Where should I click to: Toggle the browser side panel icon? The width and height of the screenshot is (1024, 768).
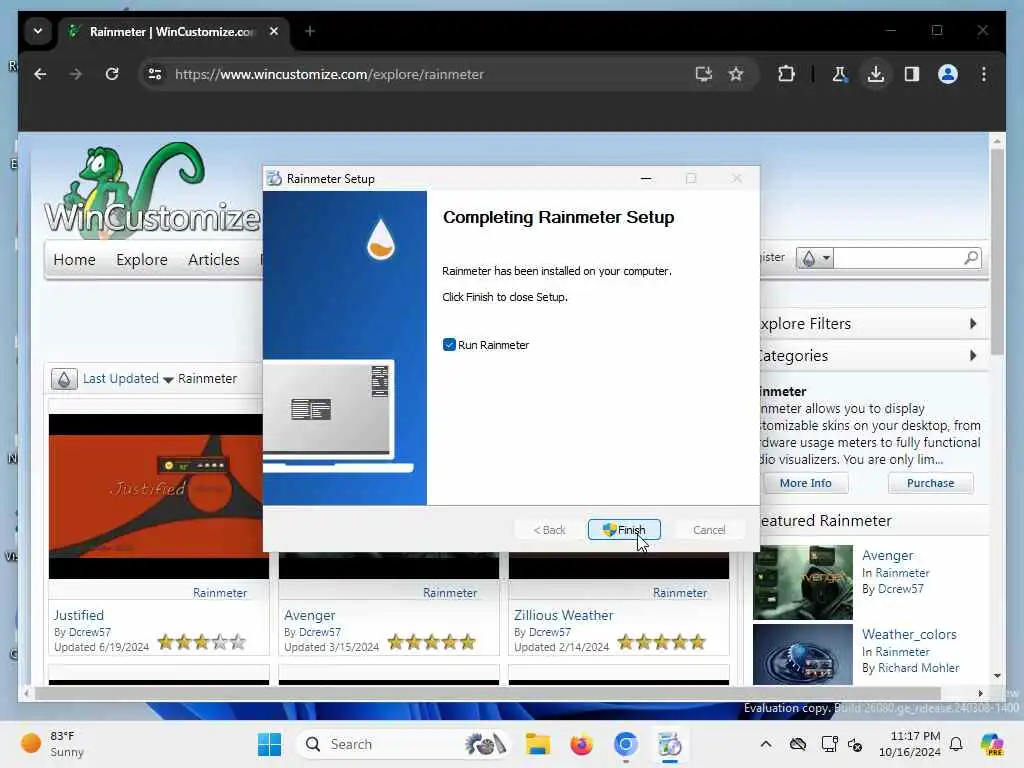tap(912, 74)
